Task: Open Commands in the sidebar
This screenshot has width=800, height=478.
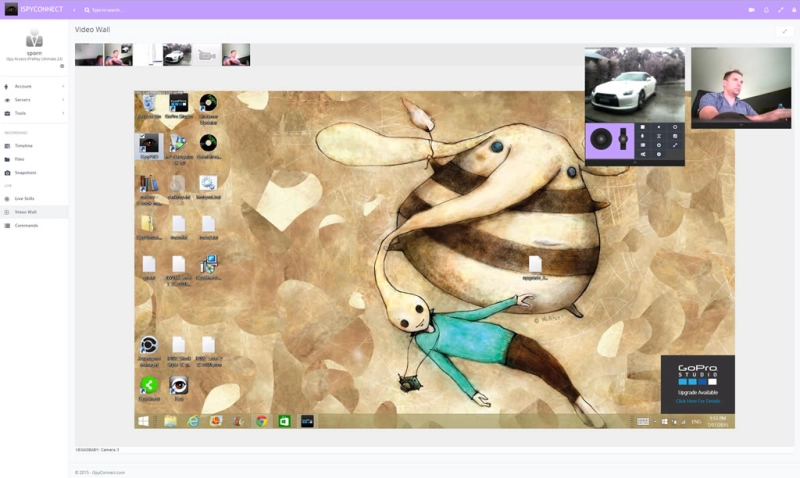Action: point(34,225)
